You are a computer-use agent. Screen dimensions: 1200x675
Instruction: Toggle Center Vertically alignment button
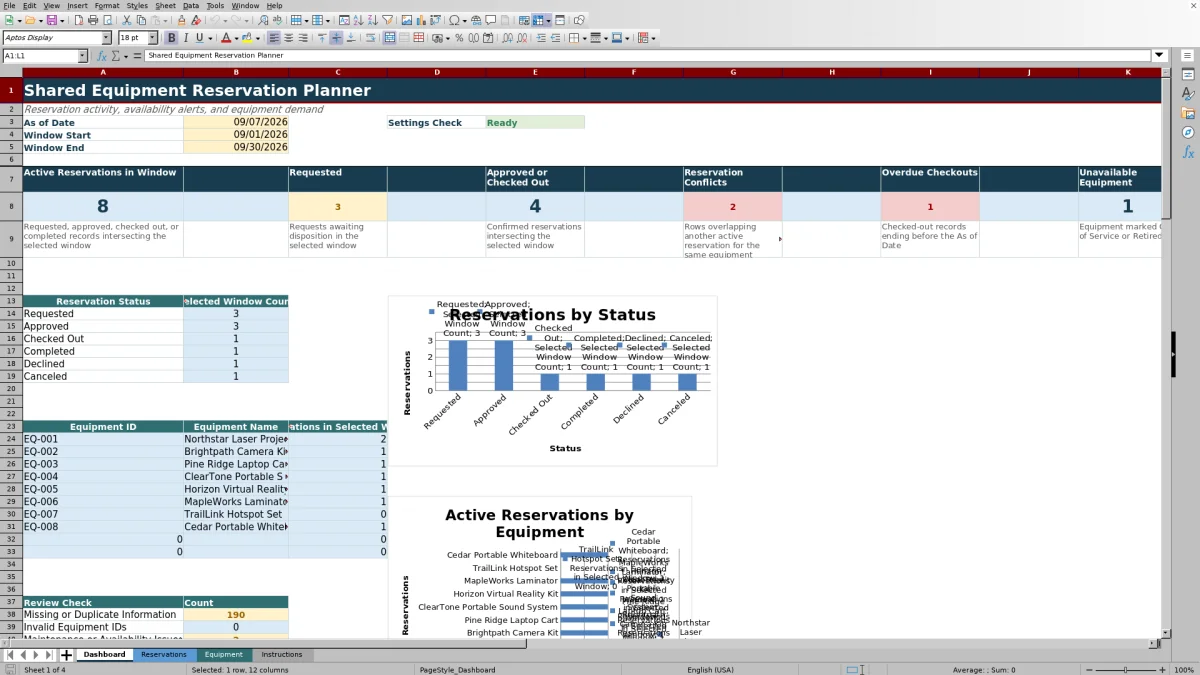[x=336, y=38]
